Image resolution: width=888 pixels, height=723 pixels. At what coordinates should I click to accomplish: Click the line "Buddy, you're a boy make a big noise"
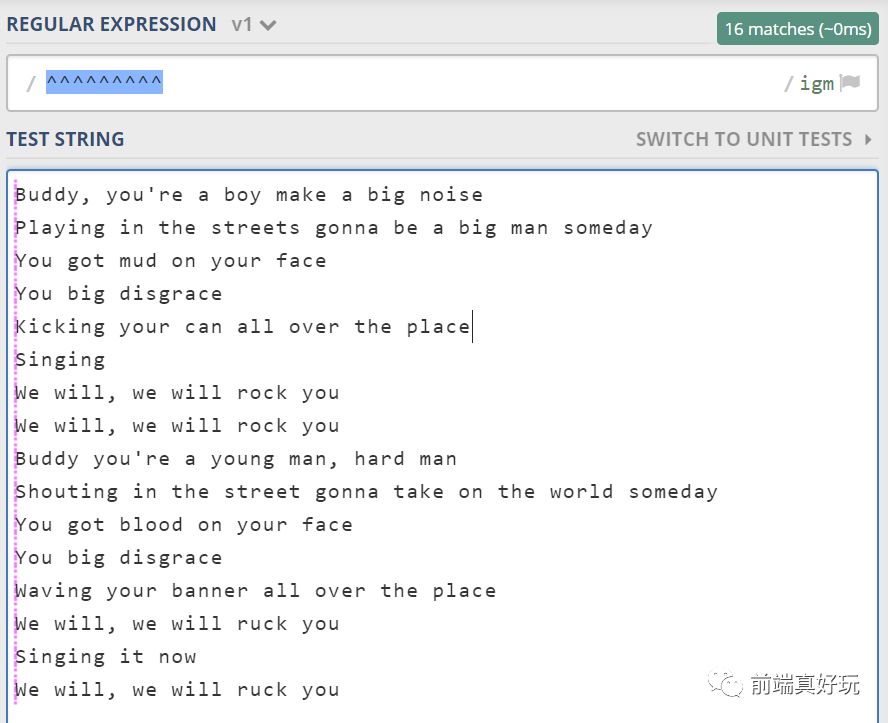(249, 195)
